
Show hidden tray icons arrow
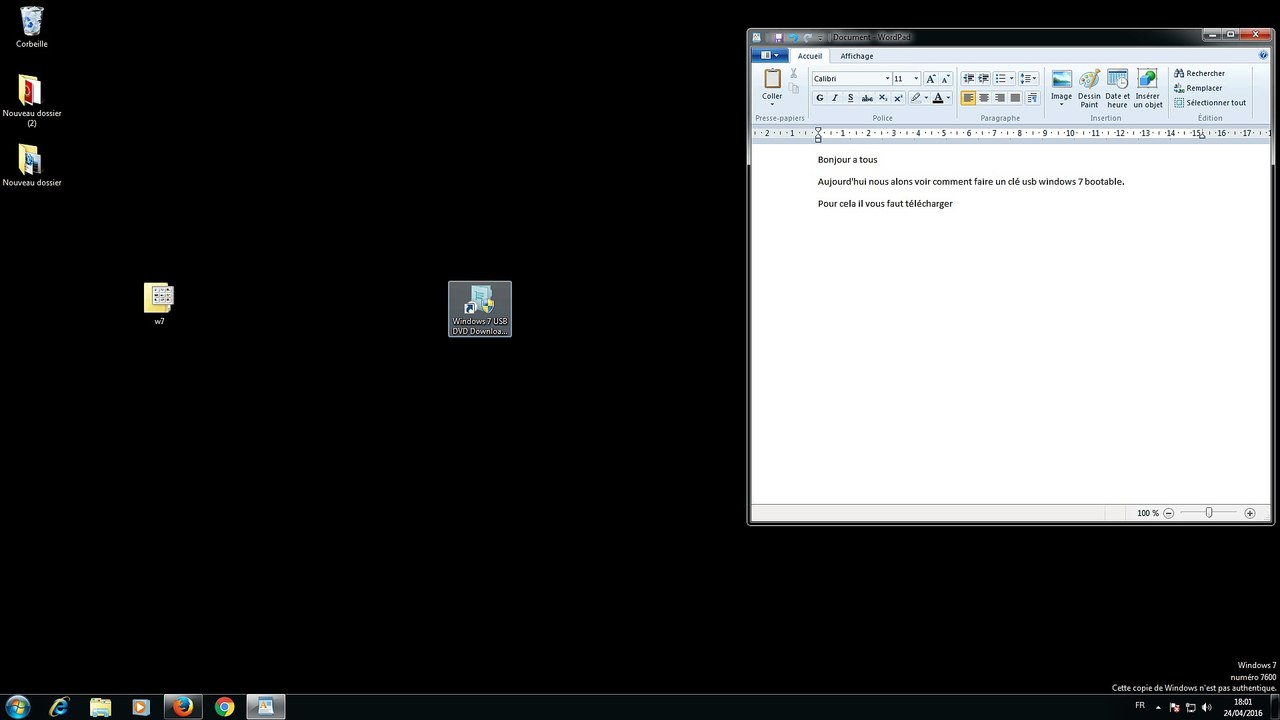click(1158, 707)
